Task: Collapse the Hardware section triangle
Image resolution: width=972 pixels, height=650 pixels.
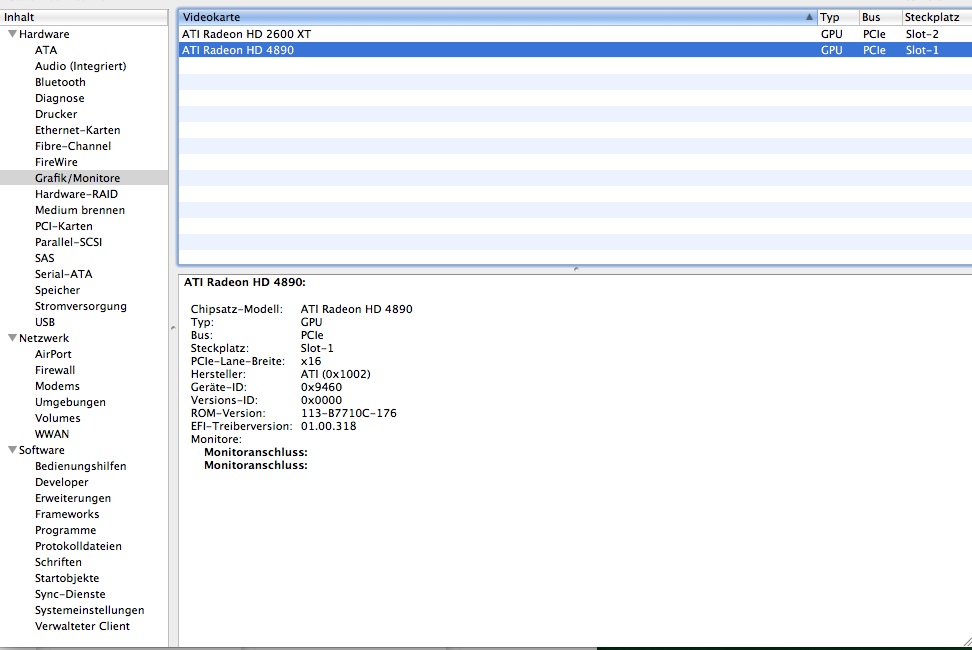Action: pyautogui.click(x=12, y=33)
